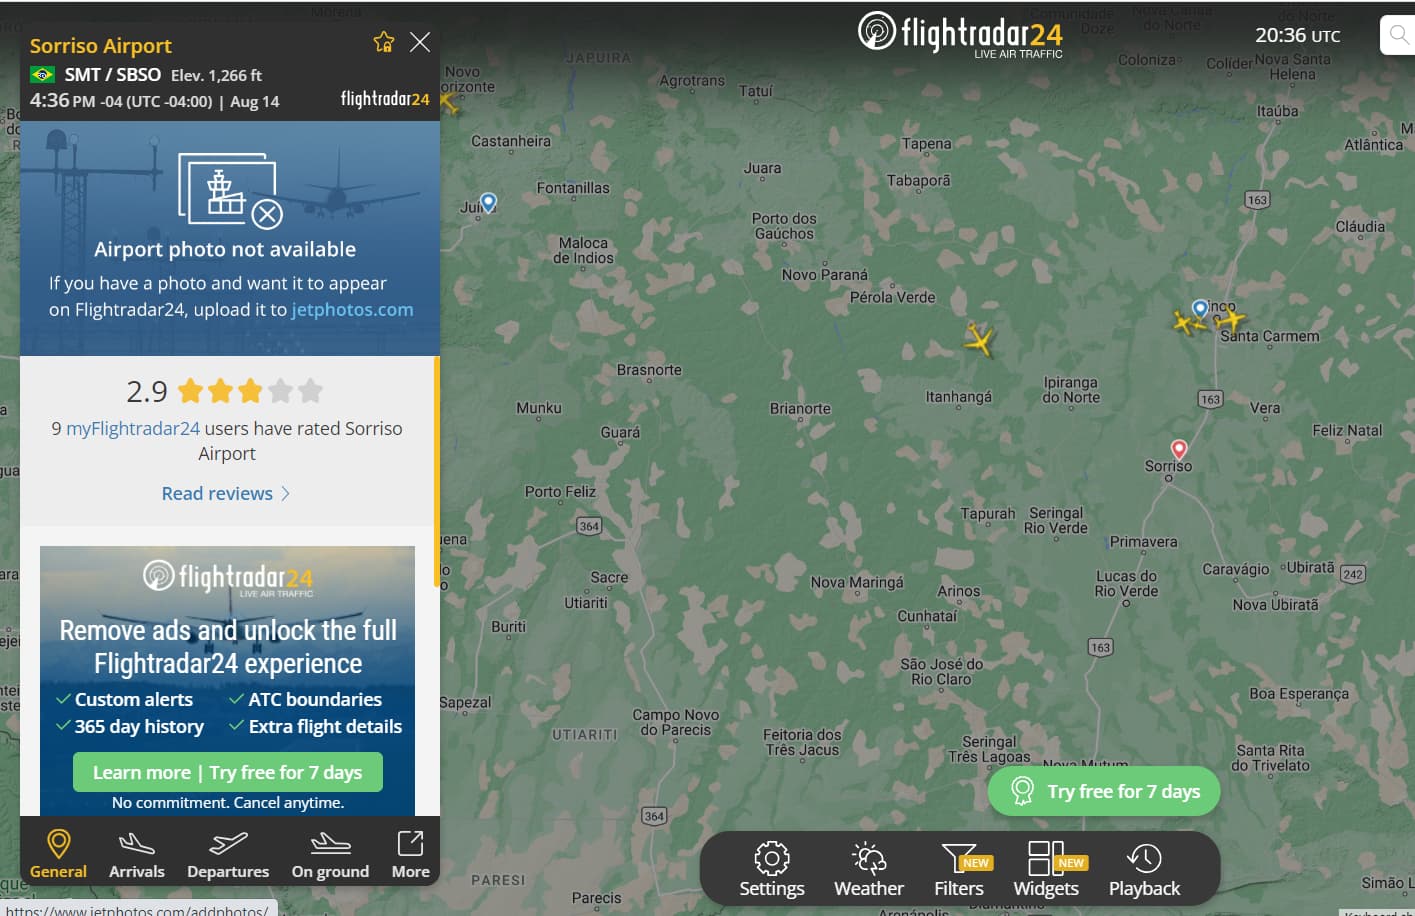Viewport: 1415px width, 916px height.
Task: Open the Widgets panel
Action: coord(1047,870)
